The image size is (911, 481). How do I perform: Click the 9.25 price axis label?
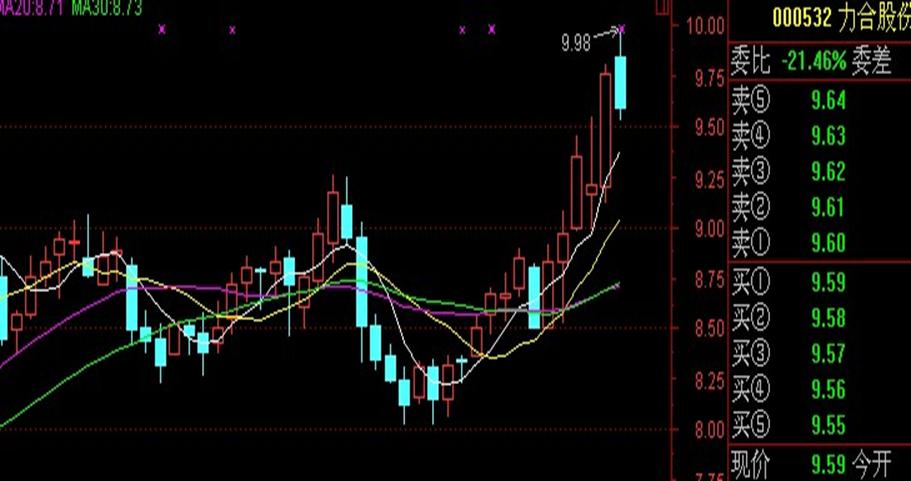(x=710, y=178)
